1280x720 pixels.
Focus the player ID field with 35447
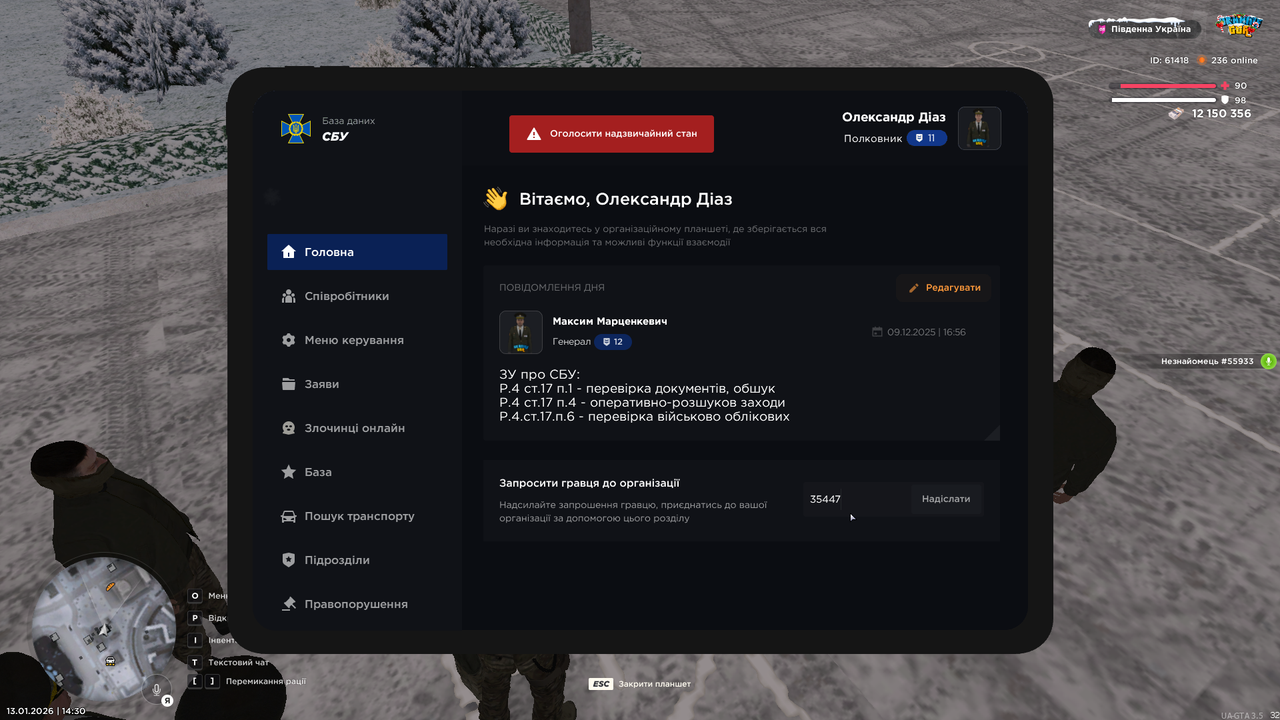pos(856,499)
